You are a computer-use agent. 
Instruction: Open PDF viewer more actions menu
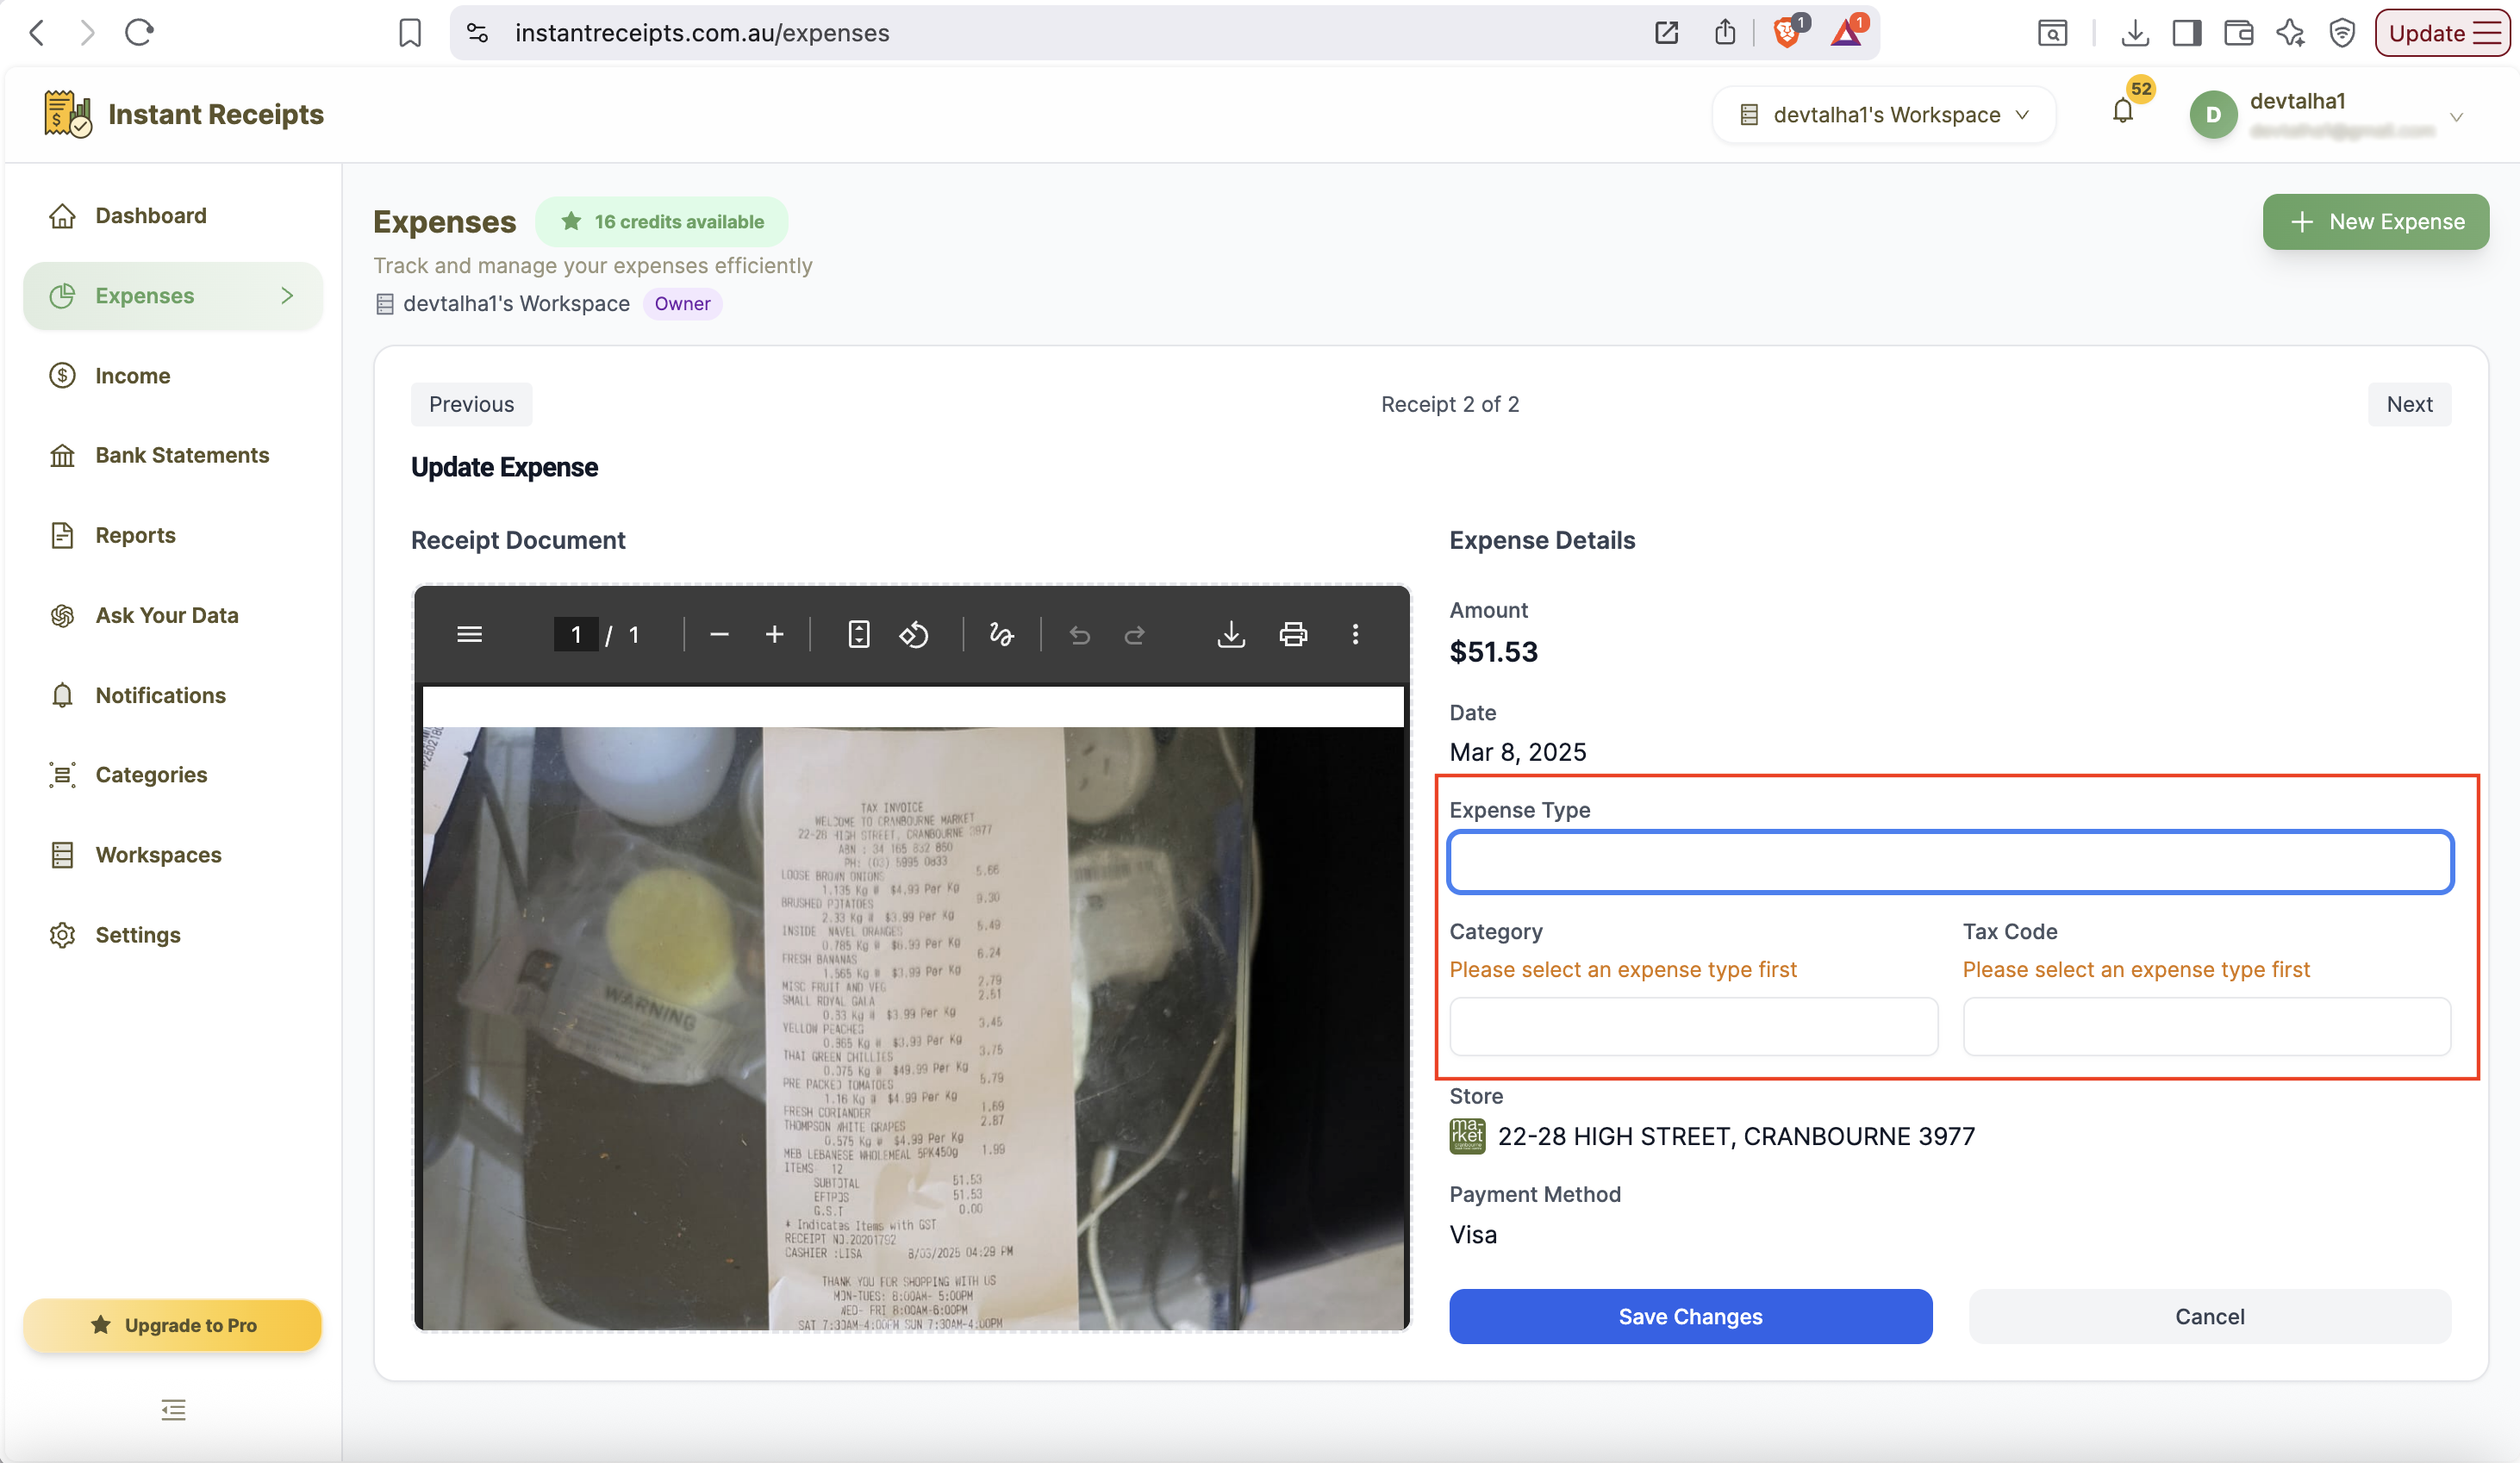[x=1356, y=634]
